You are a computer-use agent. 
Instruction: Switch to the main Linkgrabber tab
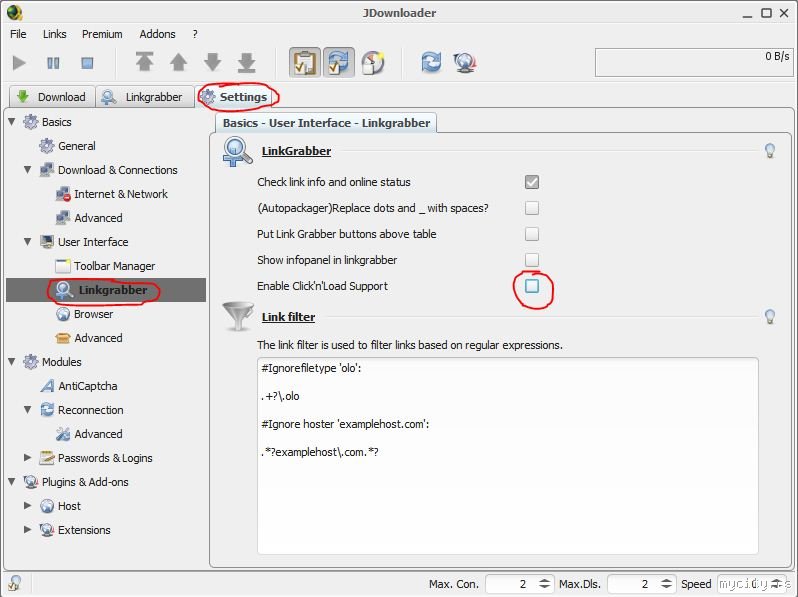pyautogui.click(x=145, y=97)
